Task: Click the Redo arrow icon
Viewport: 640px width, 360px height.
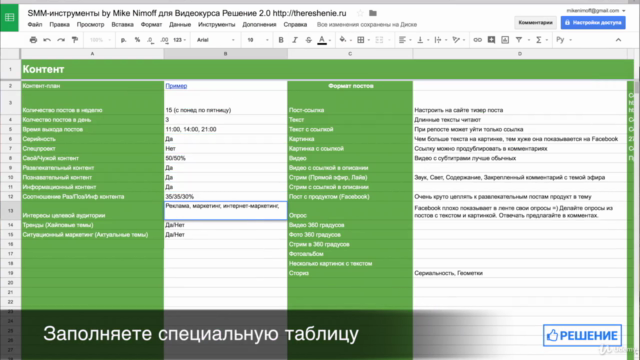Action: (x=61, y=40)
